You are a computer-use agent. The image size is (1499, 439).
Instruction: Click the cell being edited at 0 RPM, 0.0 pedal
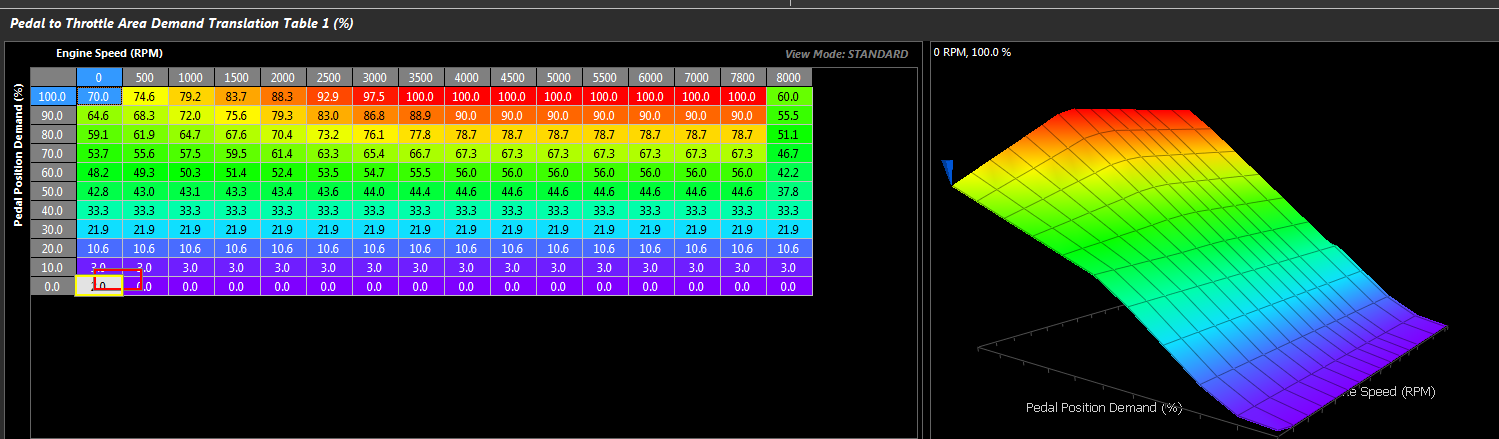pyautogui.click(x=99, y=287)
